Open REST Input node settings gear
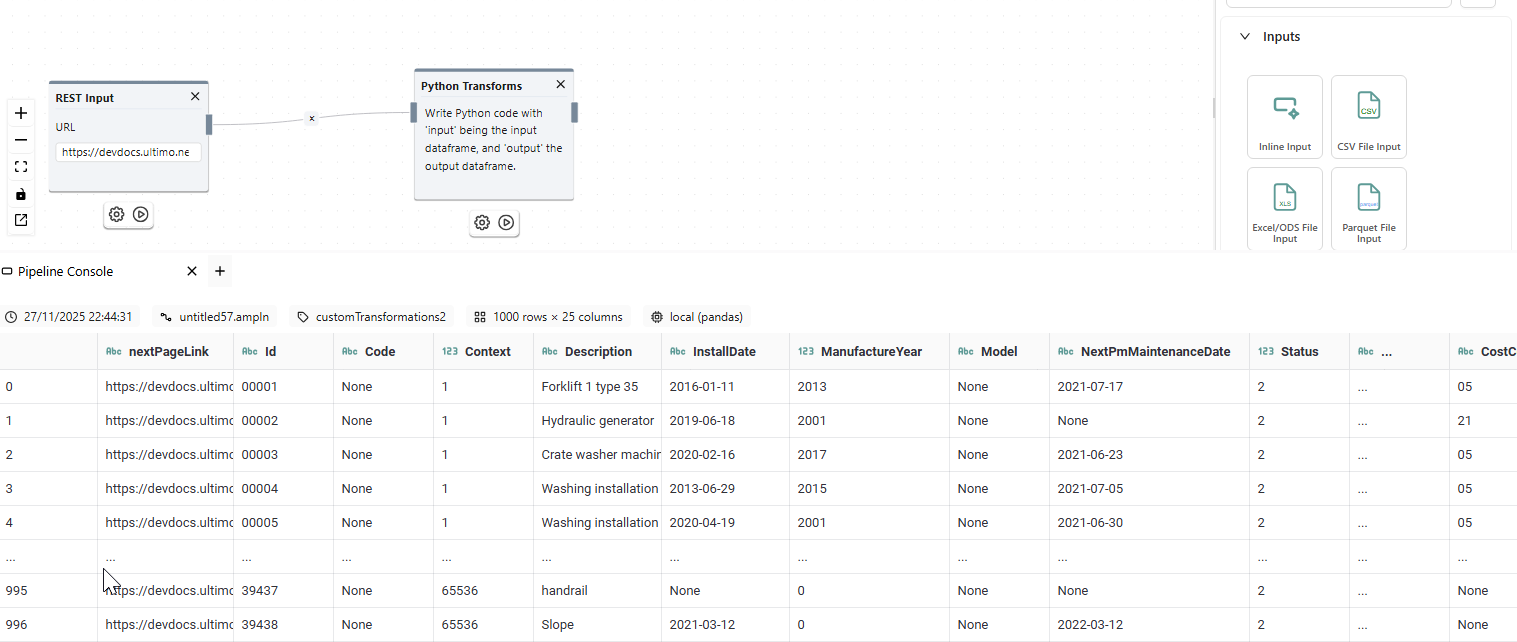The height and width of the screenshot is (642, 1517). (x=116, y=214)
